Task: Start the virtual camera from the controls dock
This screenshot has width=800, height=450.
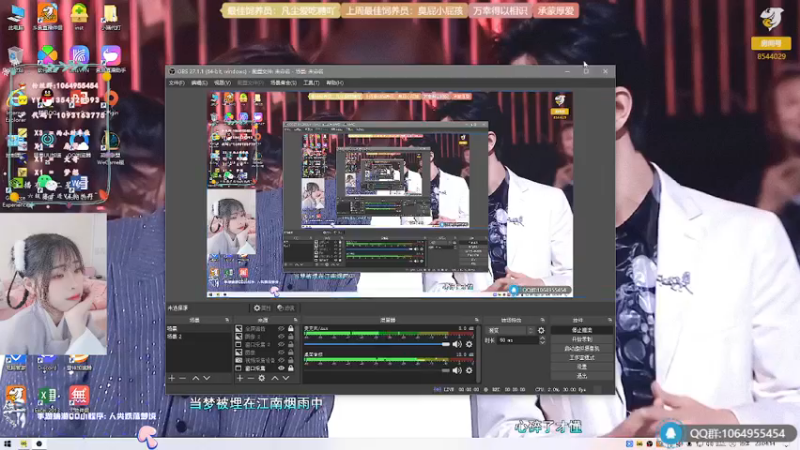Action: coord(582,348)
